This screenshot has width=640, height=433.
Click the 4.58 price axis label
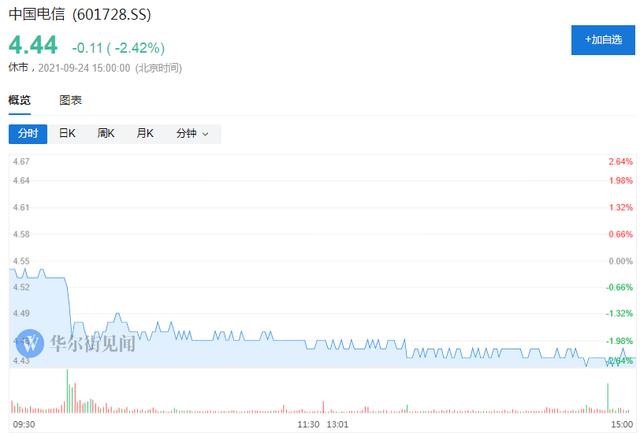21,234
